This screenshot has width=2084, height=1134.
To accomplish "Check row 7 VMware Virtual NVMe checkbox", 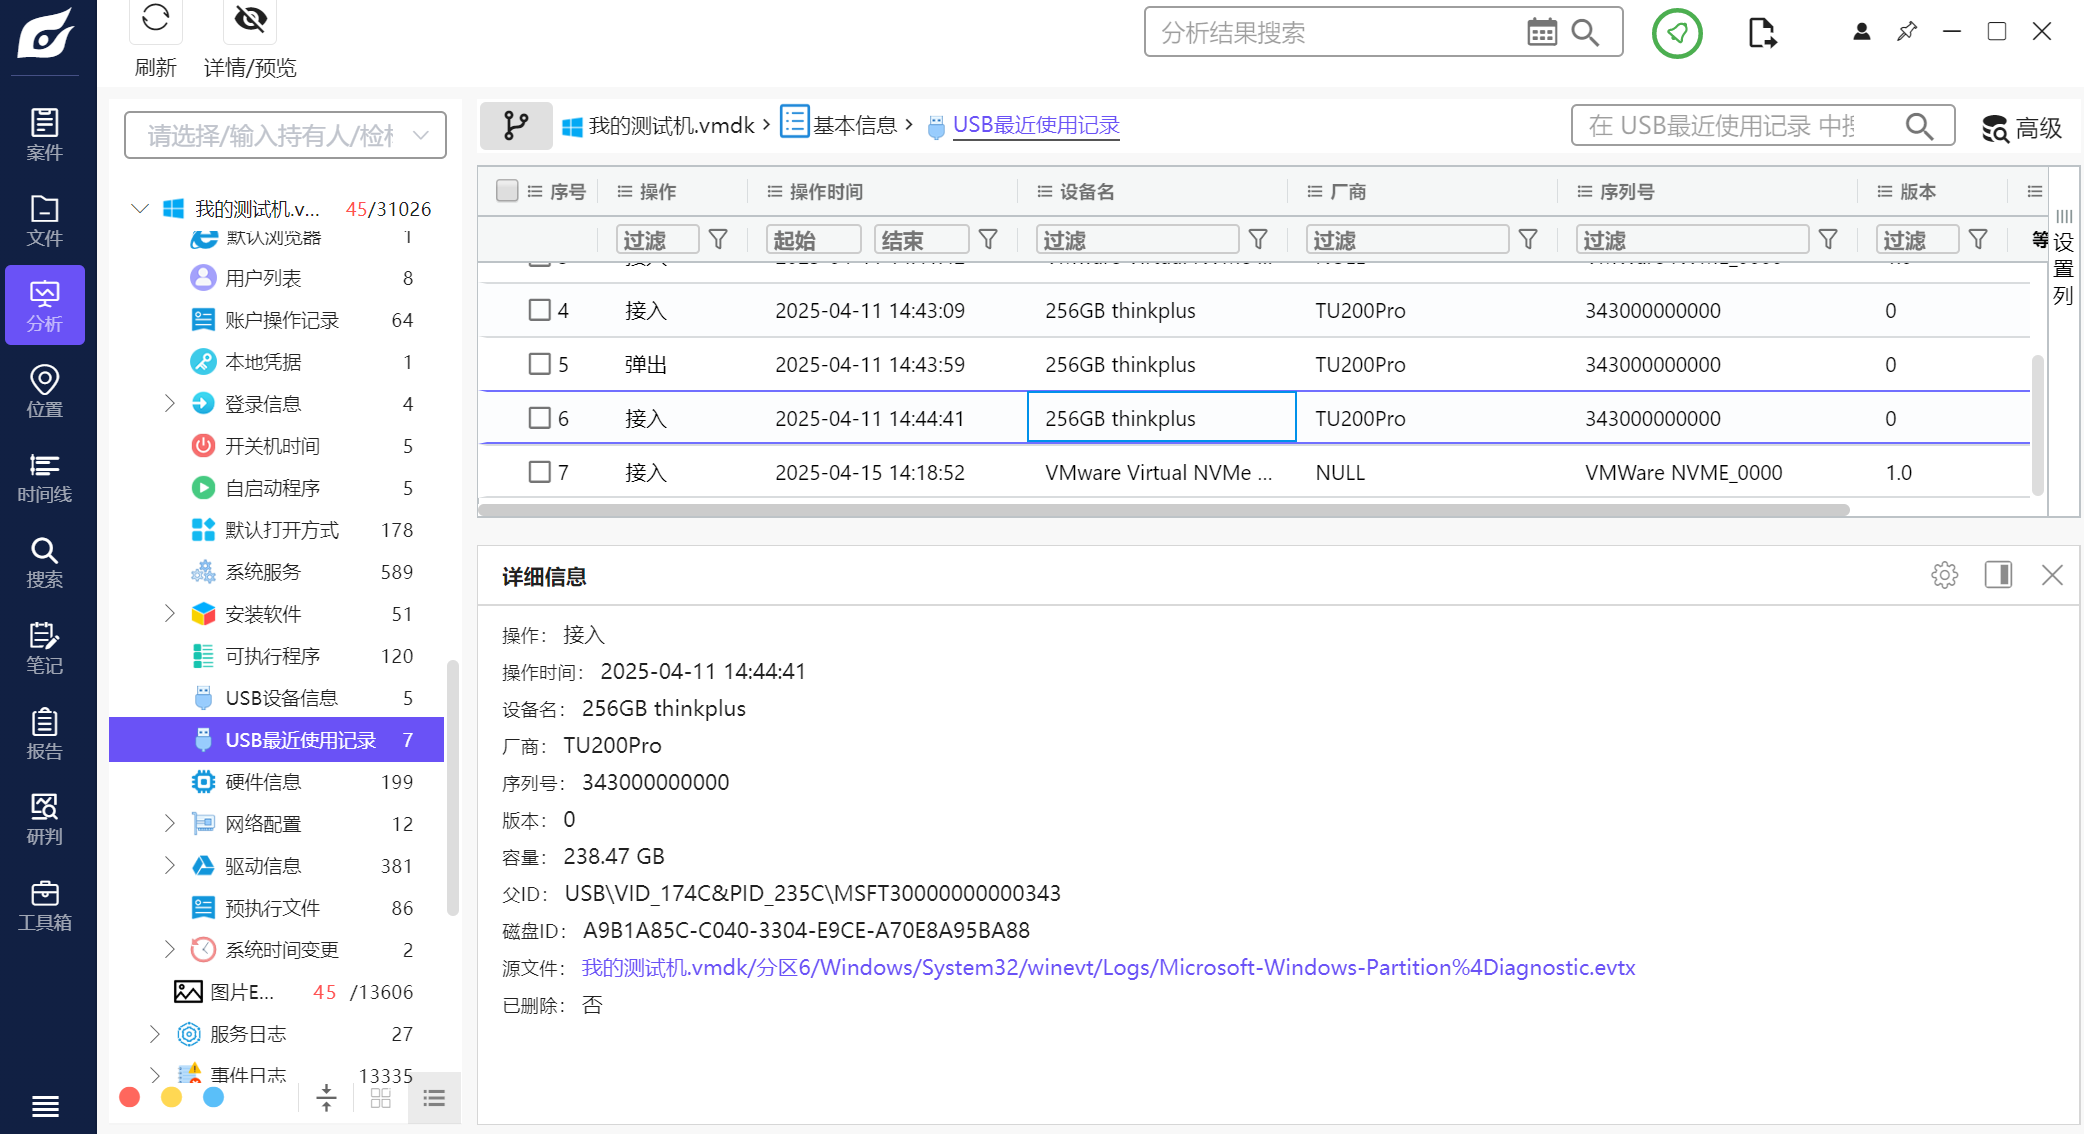I will point(539,471).
